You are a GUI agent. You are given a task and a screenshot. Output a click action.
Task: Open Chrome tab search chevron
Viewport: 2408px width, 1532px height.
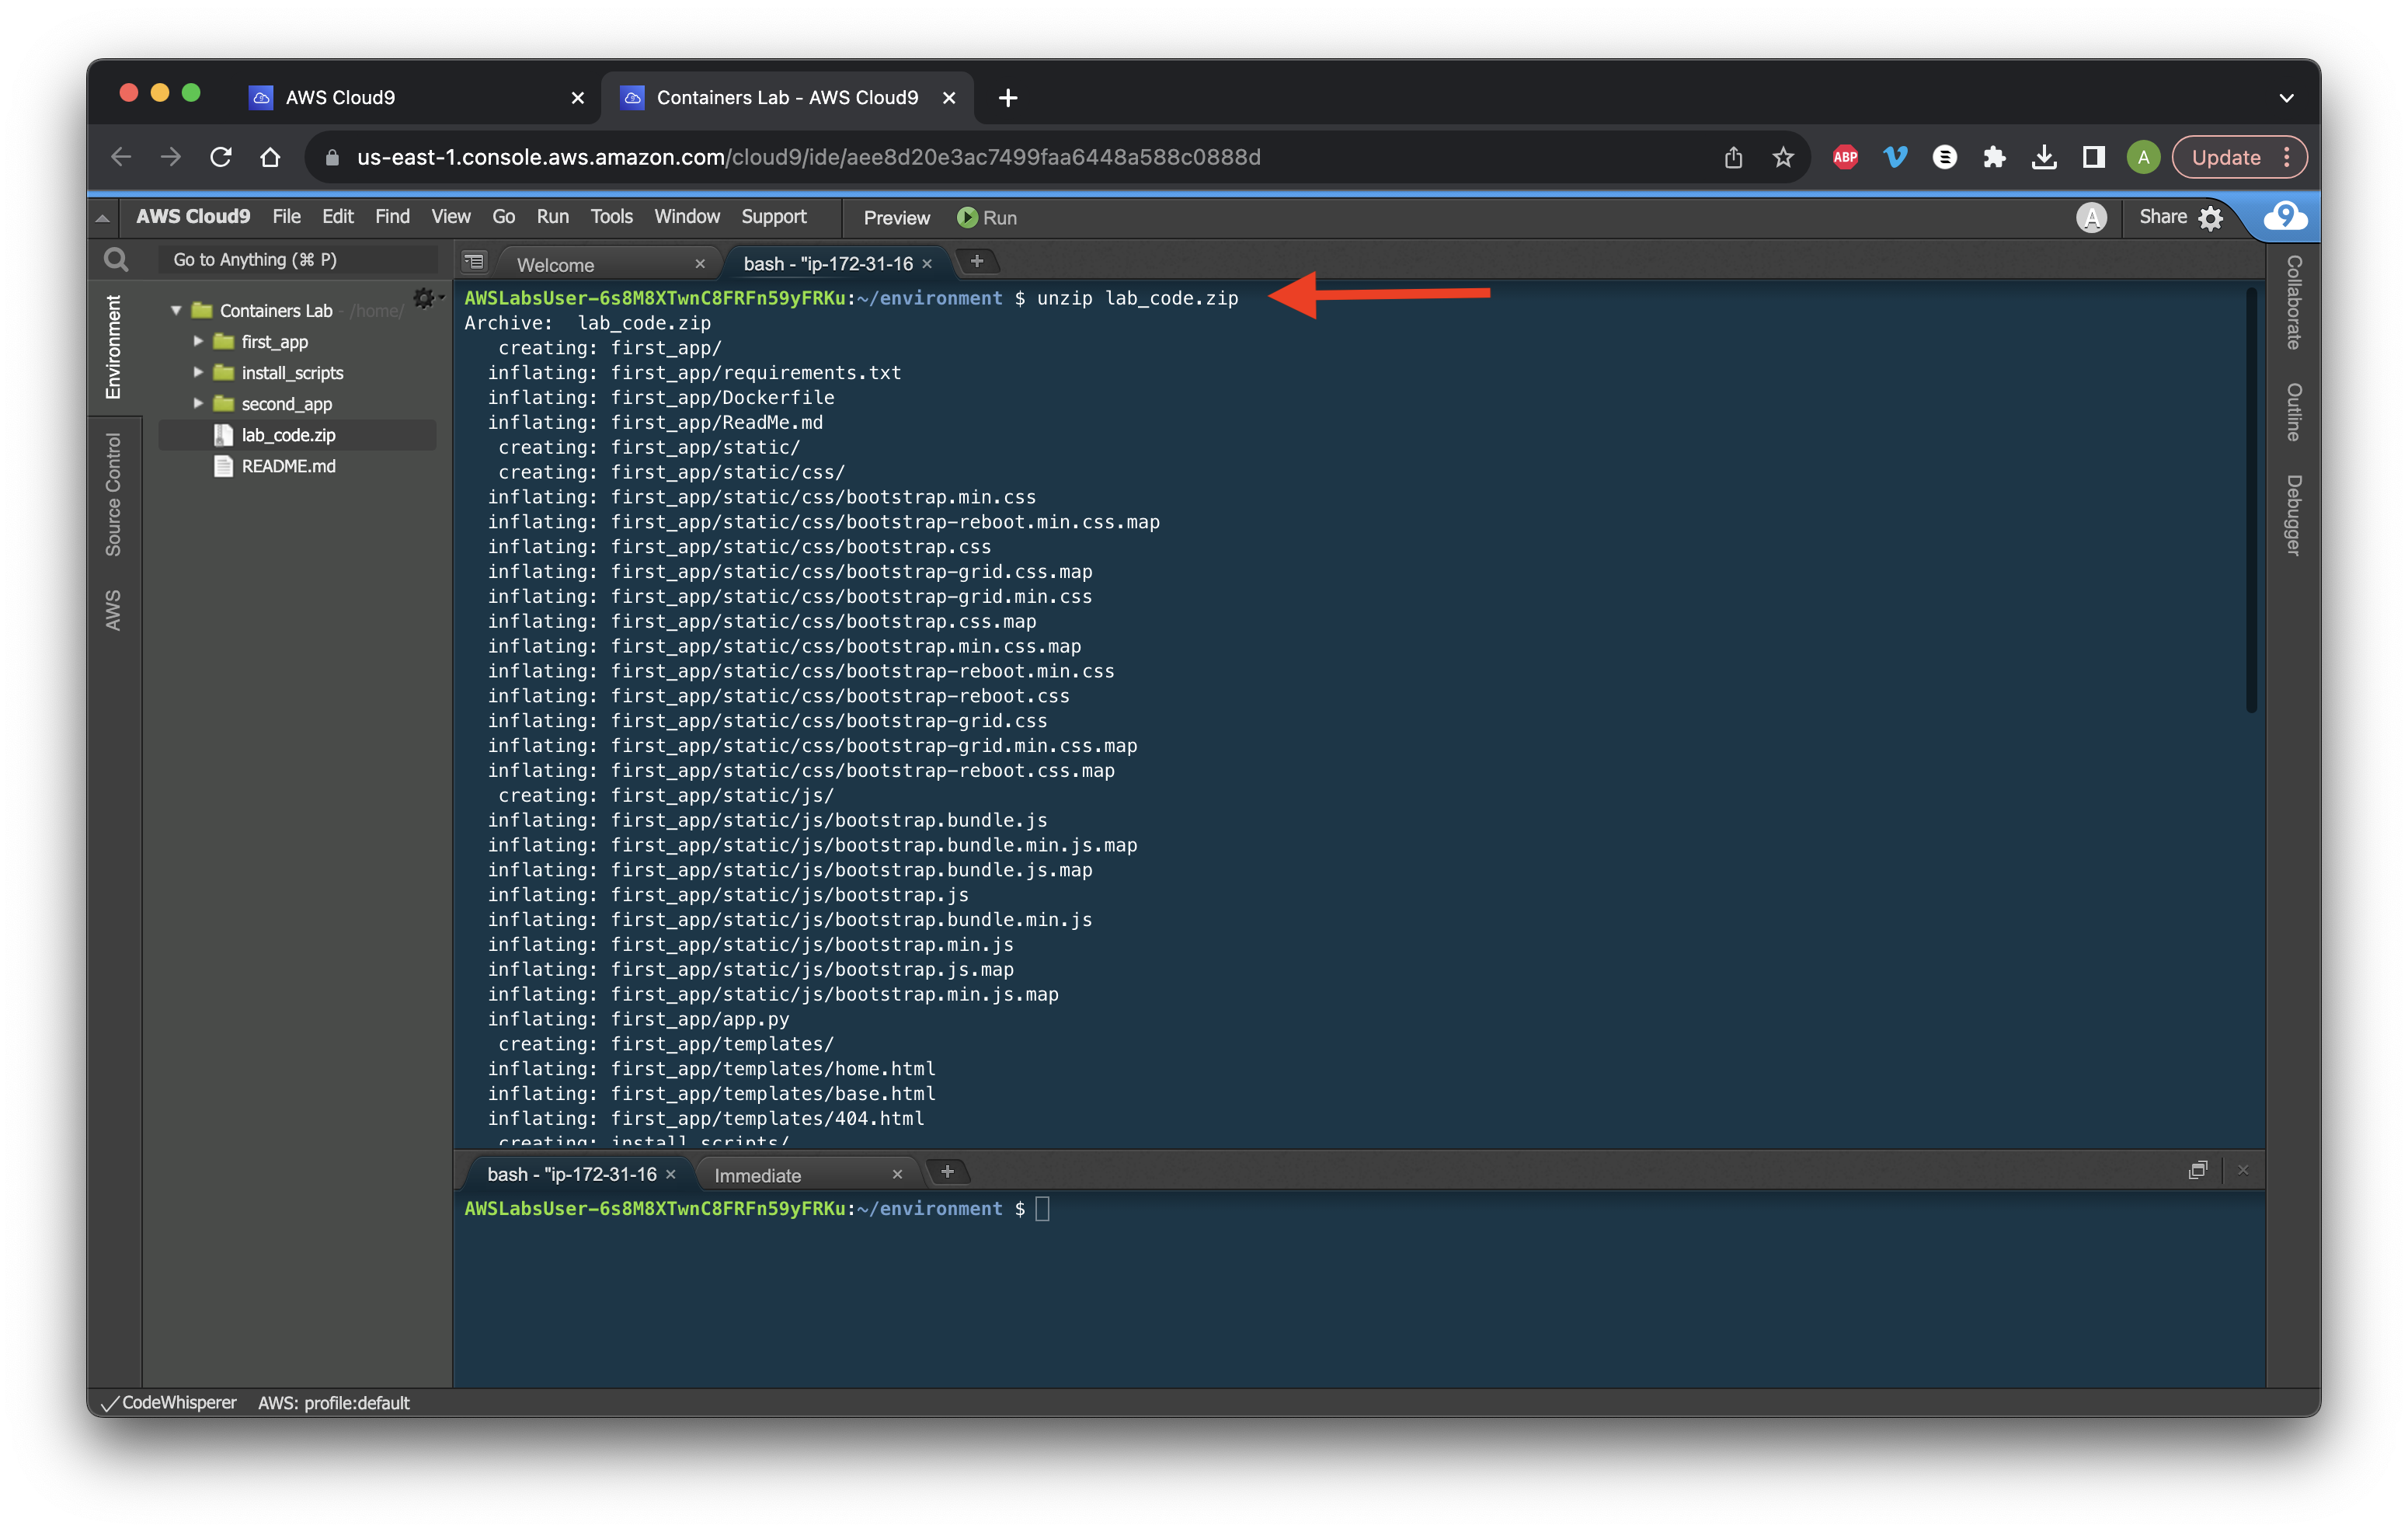(2286, 98)
